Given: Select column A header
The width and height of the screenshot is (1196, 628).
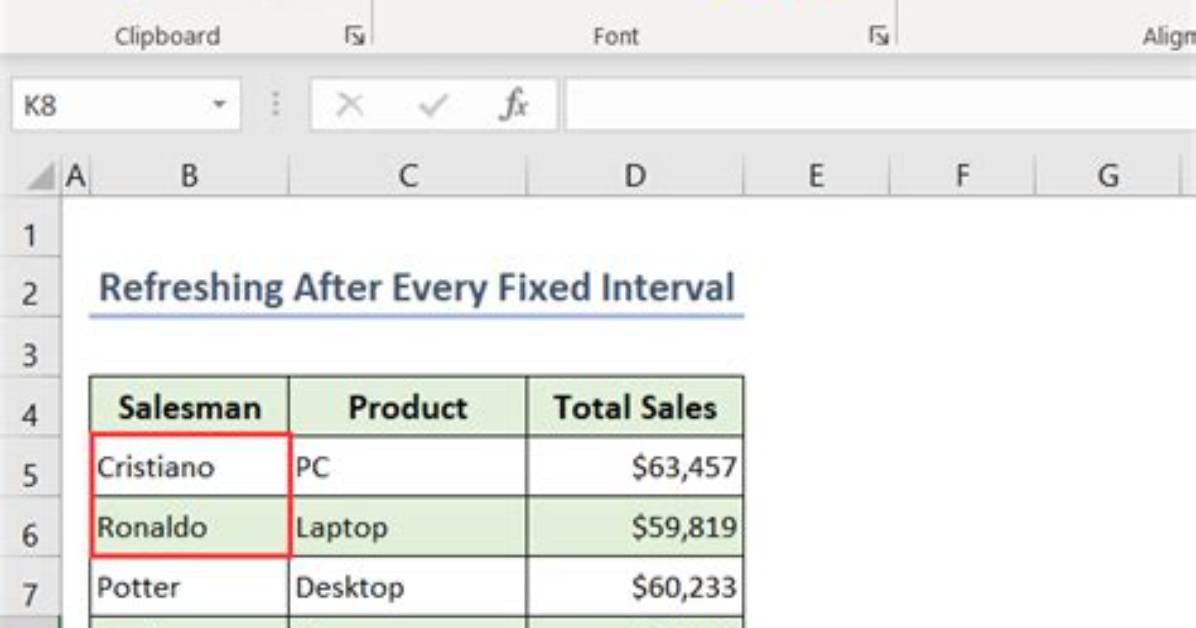Looking at the screenshot, I should (76, 176).
